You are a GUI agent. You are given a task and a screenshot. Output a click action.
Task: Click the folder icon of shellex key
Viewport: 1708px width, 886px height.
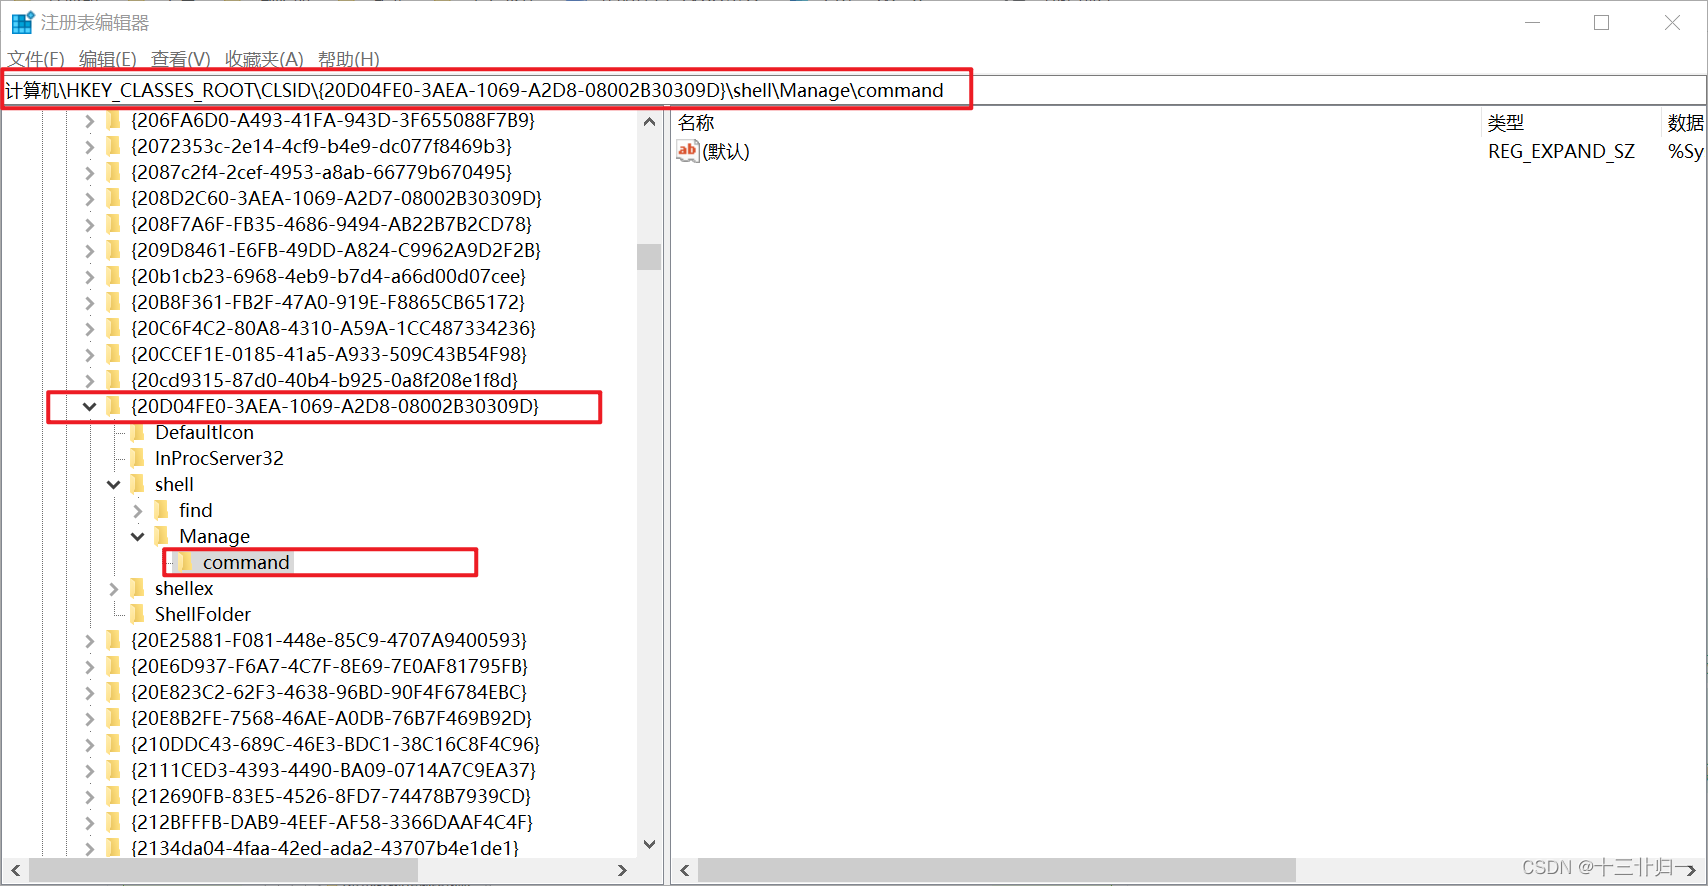[x=137, y=588]
